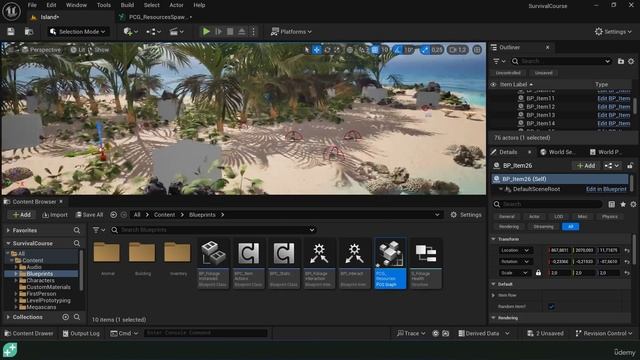Toggle the Details panel lock icon
Viewport: 640px width, 360px height.
coord(630,165)
